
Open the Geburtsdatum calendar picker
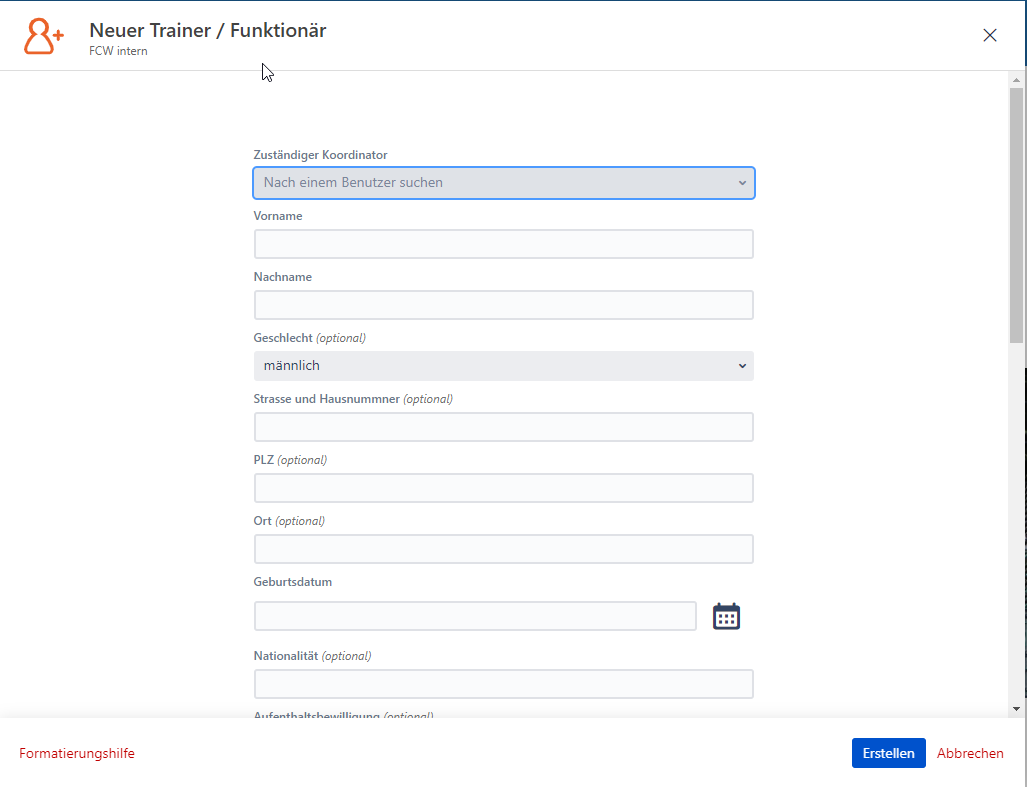pos(726,616)
